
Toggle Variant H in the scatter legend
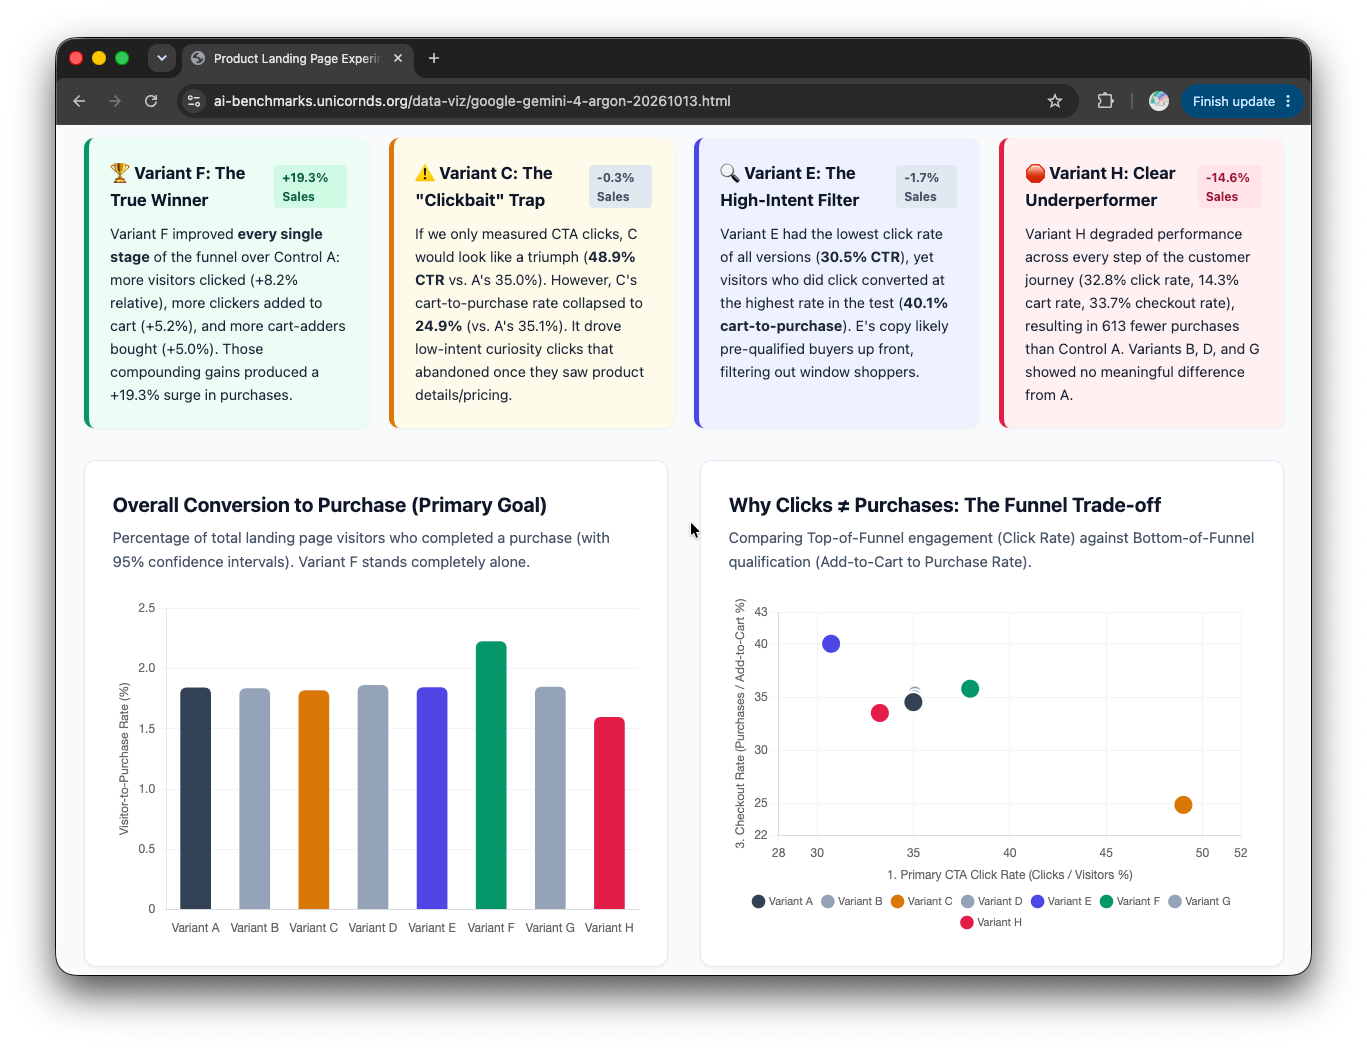(991, 922)
